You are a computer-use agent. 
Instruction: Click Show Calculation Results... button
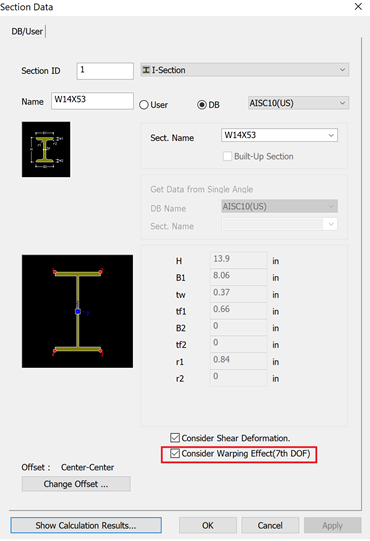tap(86, 525)
